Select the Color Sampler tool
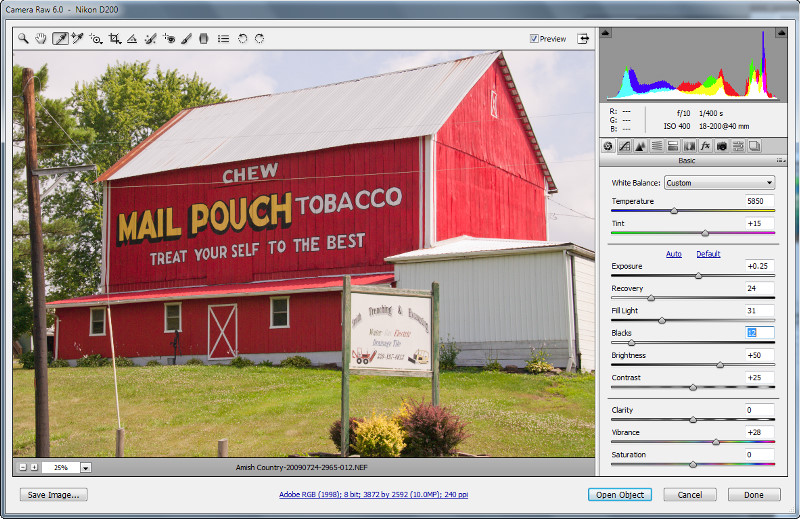Viewport: 800px width, 519px height. click(x=78, y=38)
